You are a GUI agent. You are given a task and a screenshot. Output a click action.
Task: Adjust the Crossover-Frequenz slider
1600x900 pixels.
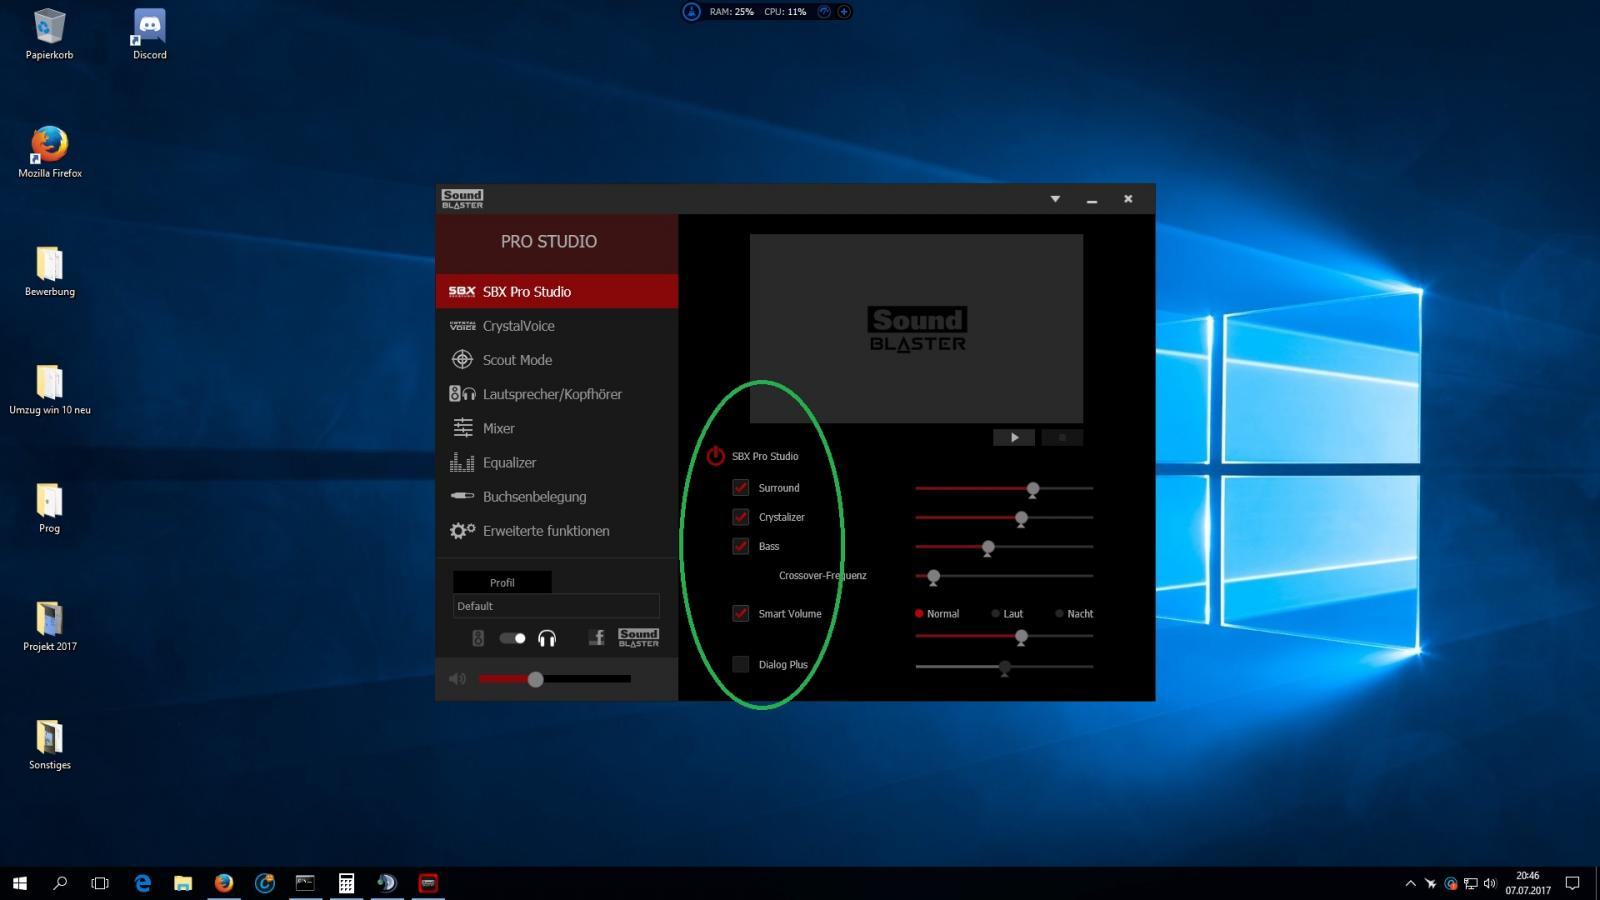1004,576
